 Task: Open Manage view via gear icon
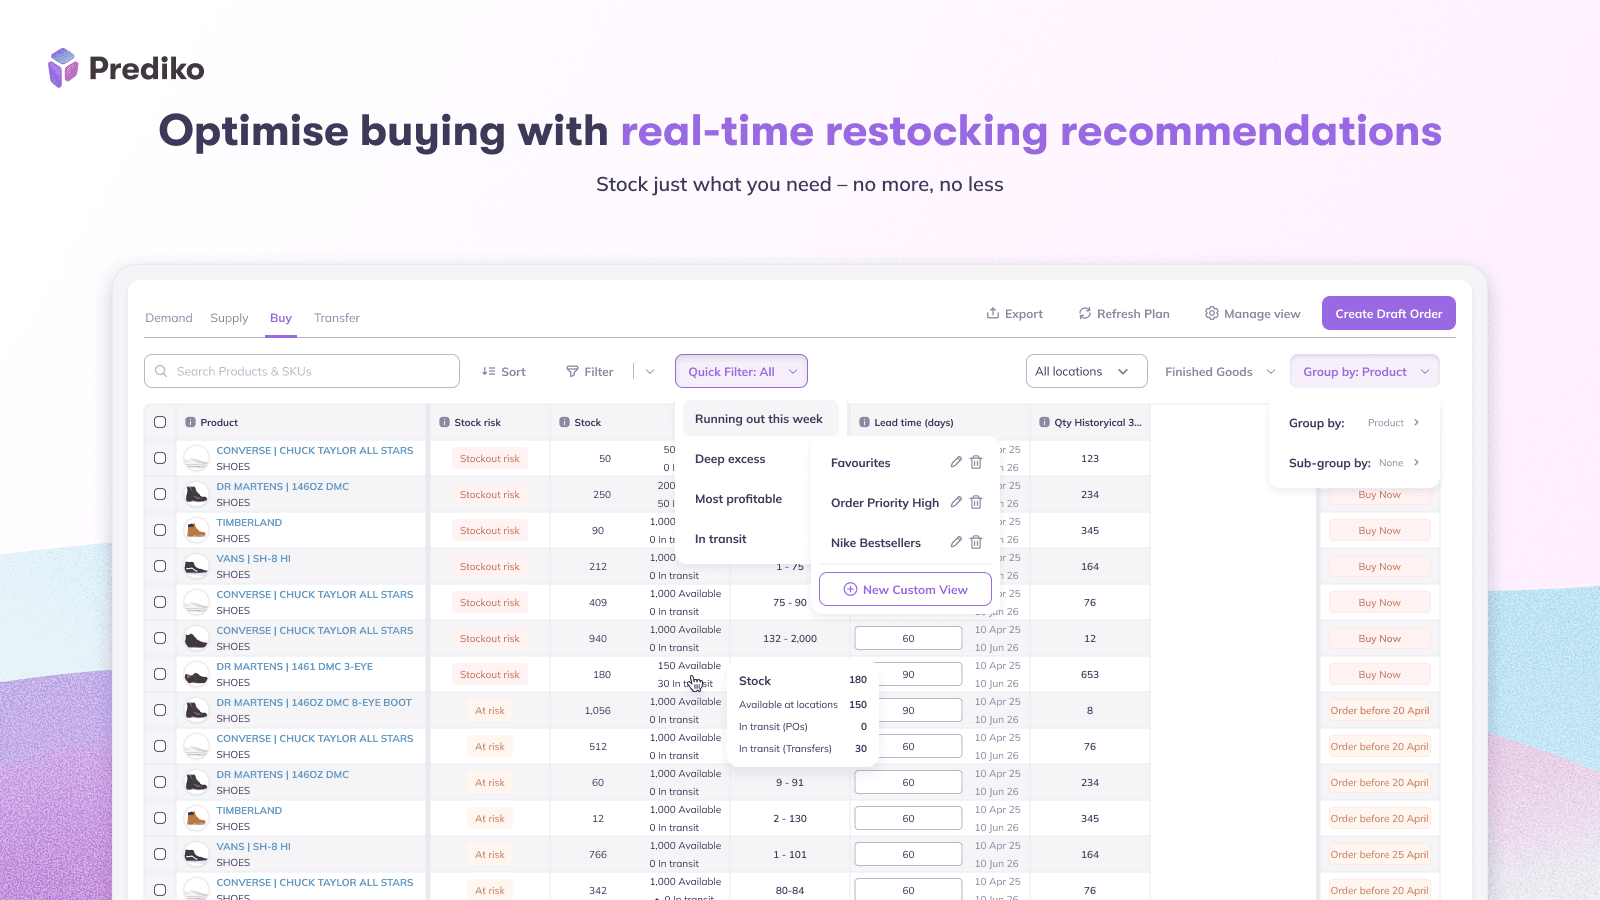1212,313
